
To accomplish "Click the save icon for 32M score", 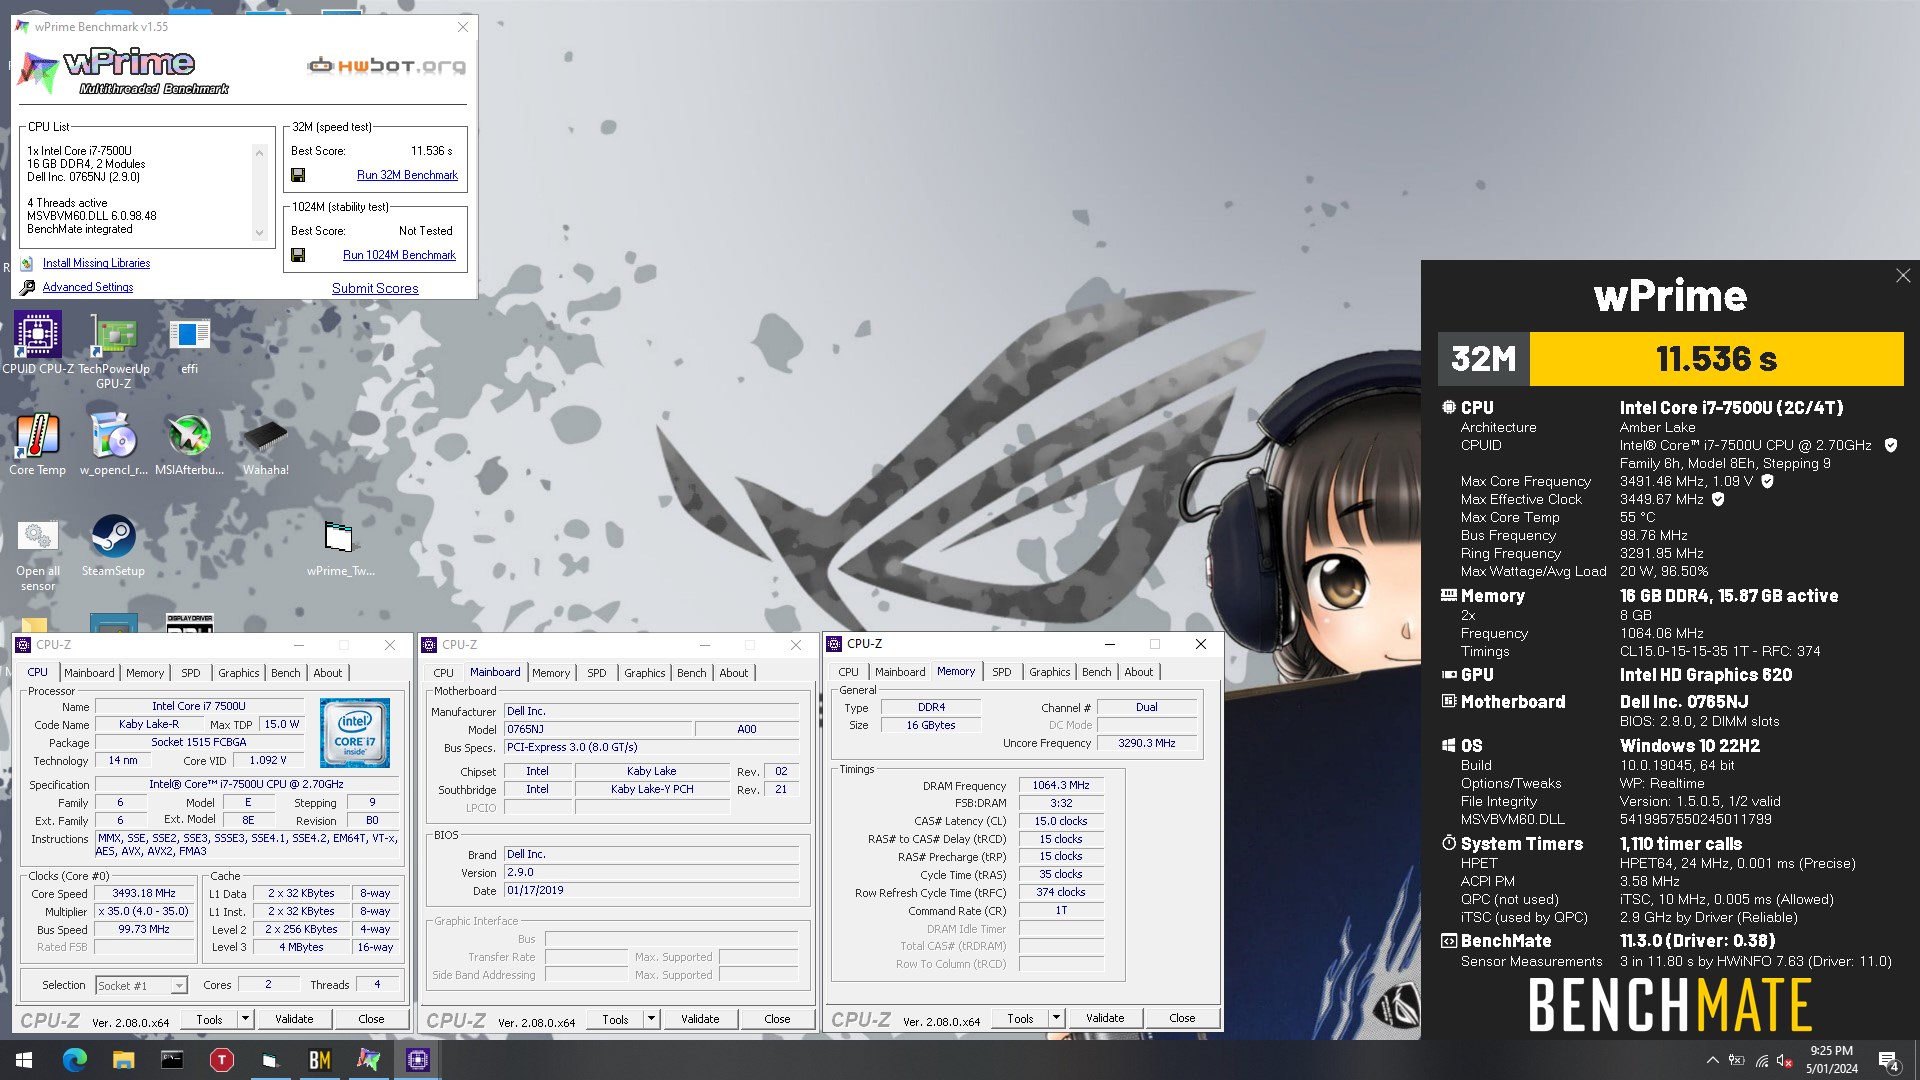I will (298, 175).
